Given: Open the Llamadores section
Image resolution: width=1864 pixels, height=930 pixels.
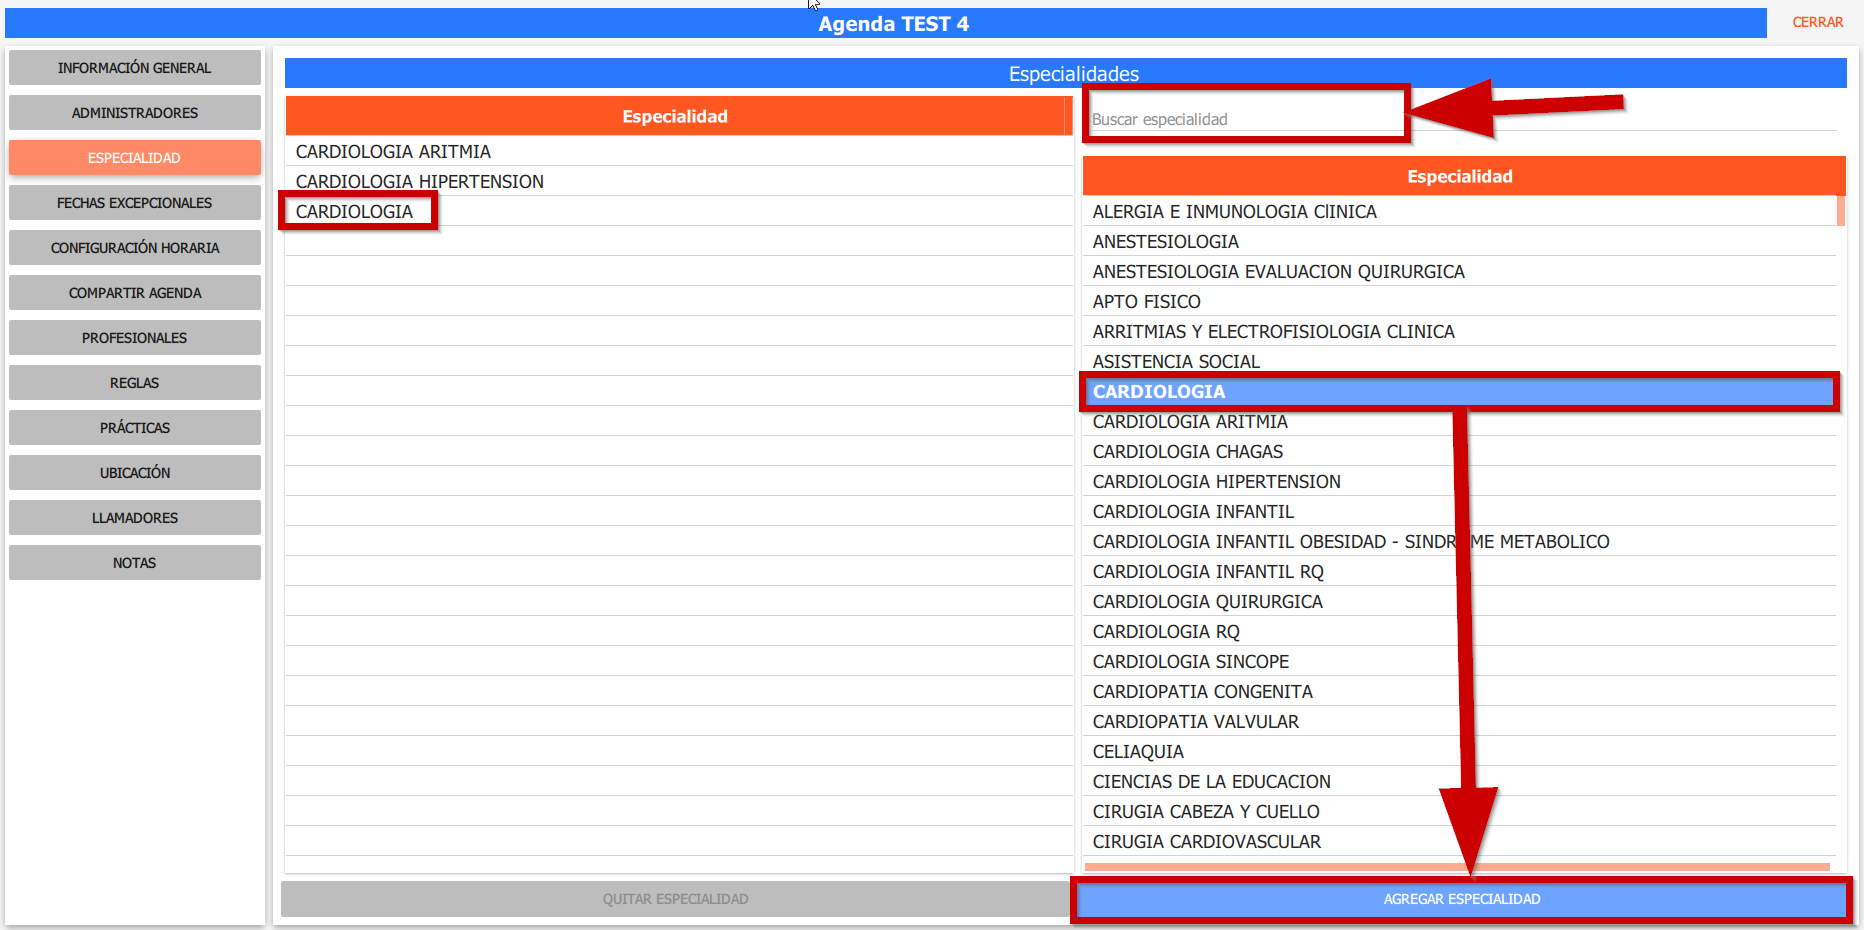Looking at the screenshot, I should [x=134, y=518].
